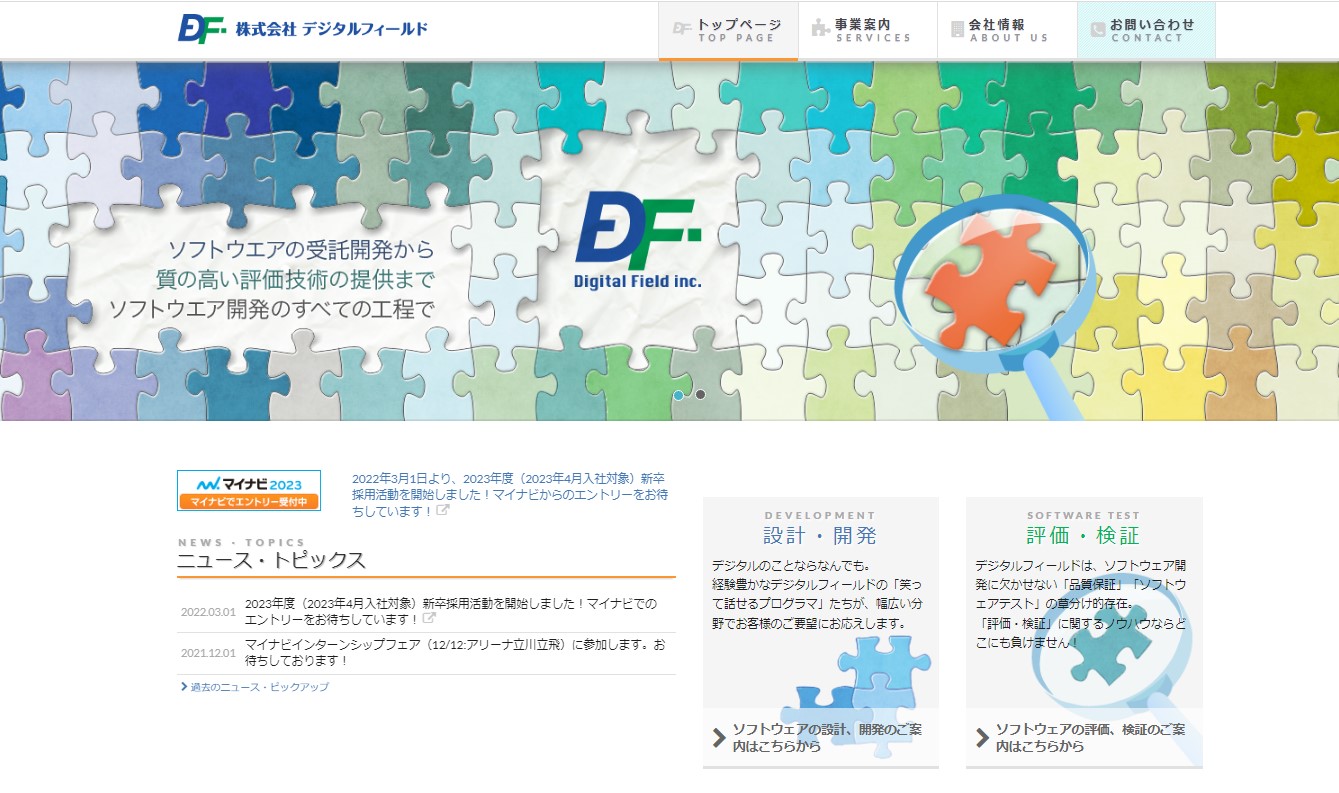
Task: Open the 事業案内 Services menu
Action: 867,30
